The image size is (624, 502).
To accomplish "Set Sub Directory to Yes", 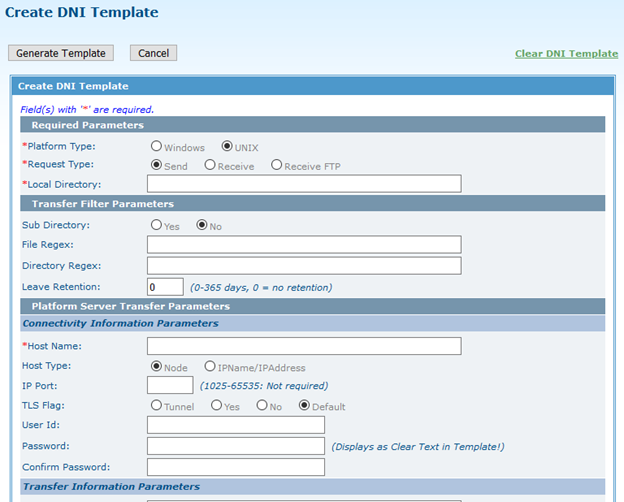I will point(156,225).
